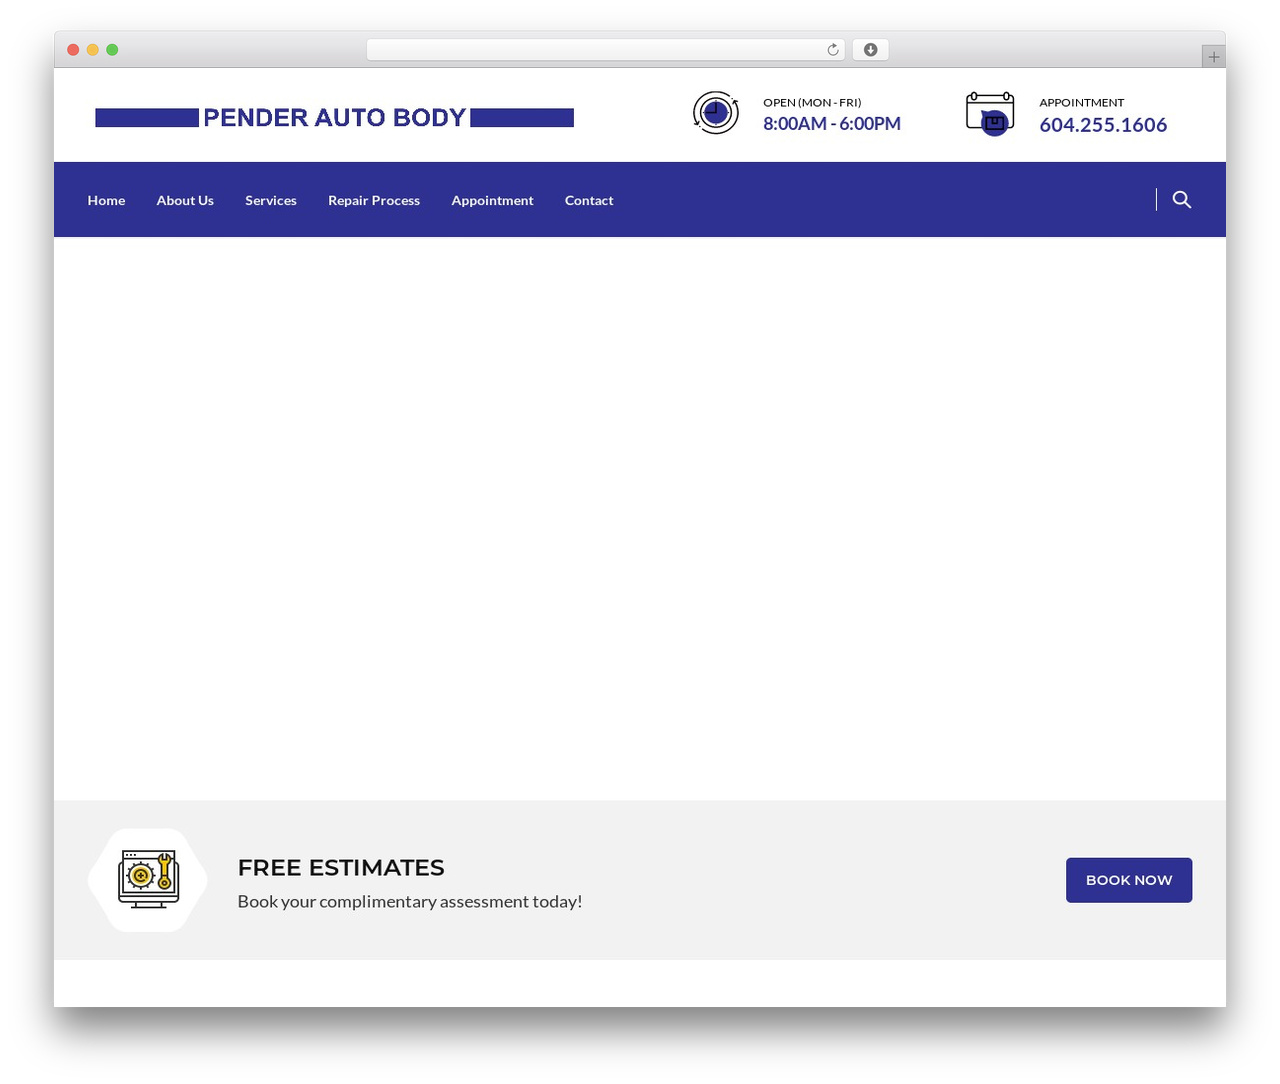
Task: Click the OPEN (MON - FRI) label
Action: tap(812, 102)
